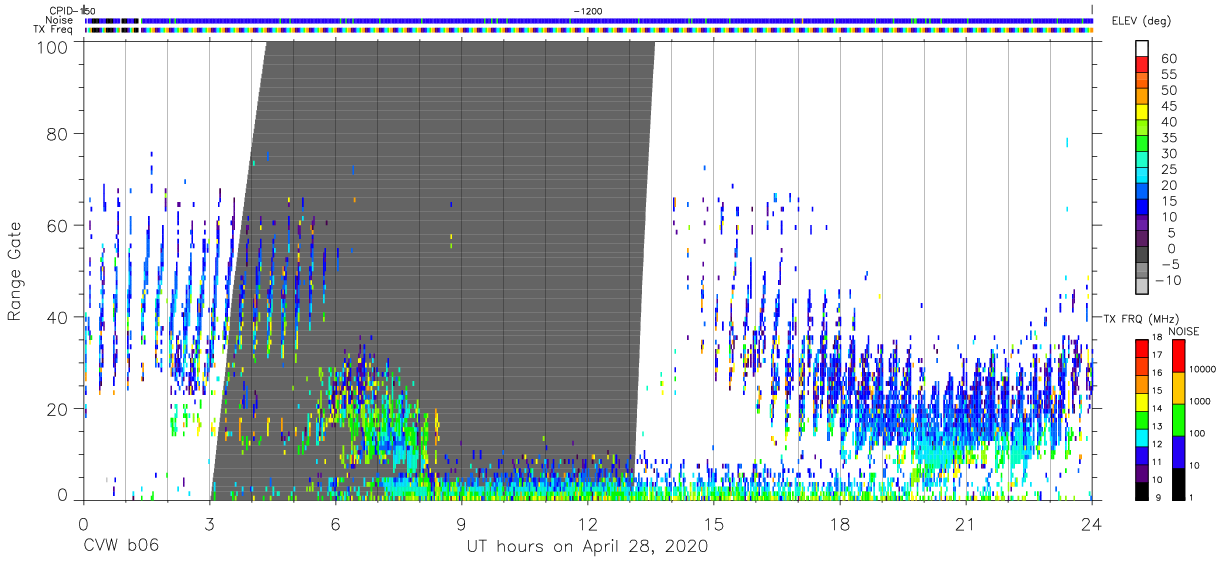The image size is (1228, 567).
Task: Click the '15' hour tick on x-axis
Action: coord(714,523)
